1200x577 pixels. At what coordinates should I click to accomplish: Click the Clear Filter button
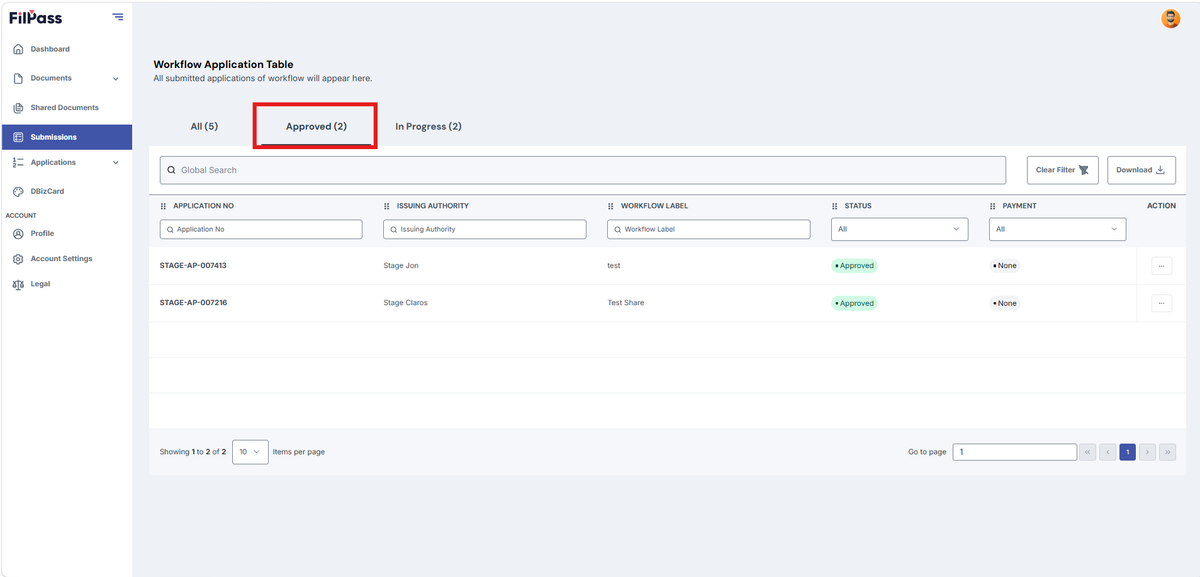[1063, 170]
